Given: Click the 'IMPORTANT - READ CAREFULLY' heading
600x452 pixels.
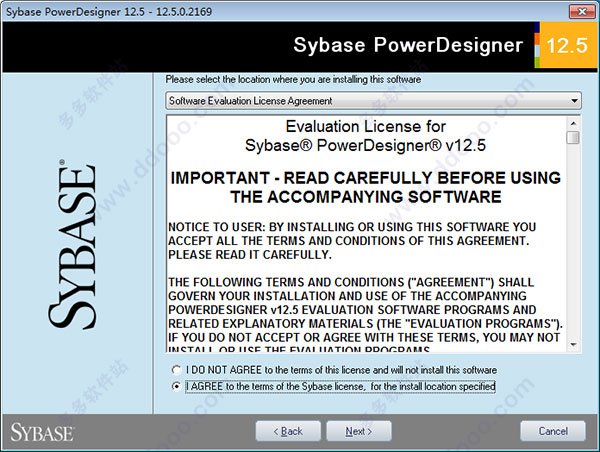Looking at the screenshot, I should tap(366, 188).
